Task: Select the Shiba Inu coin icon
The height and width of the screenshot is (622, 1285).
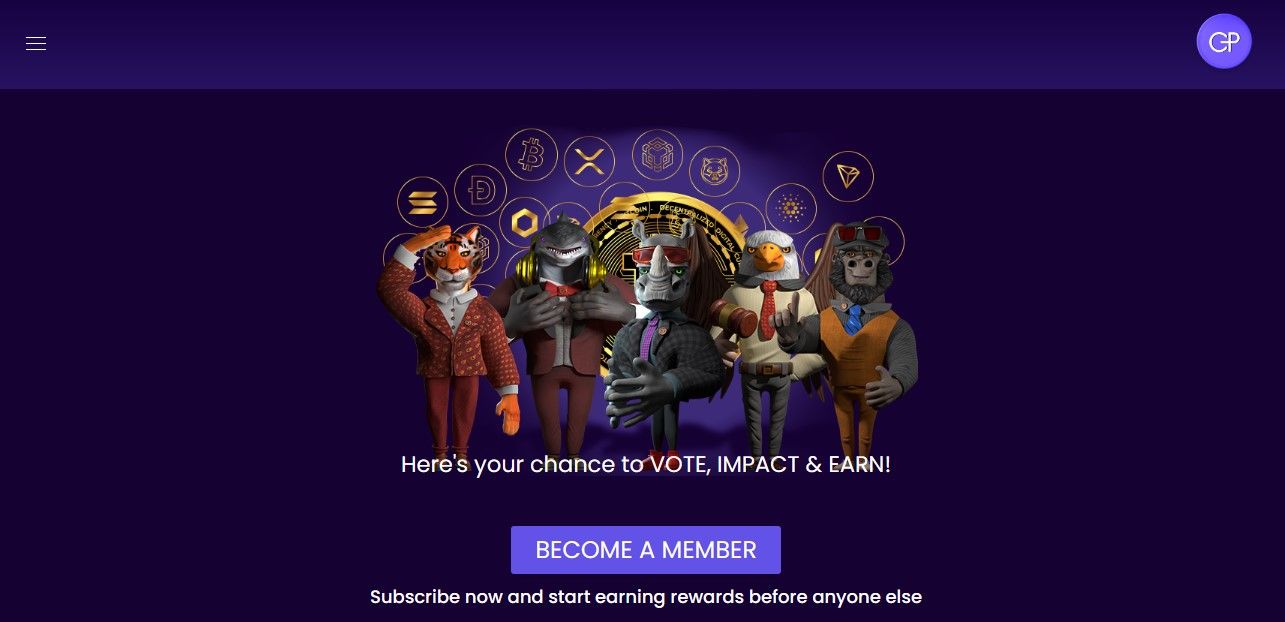Action: pyautogui.click(x=714, y=171)
